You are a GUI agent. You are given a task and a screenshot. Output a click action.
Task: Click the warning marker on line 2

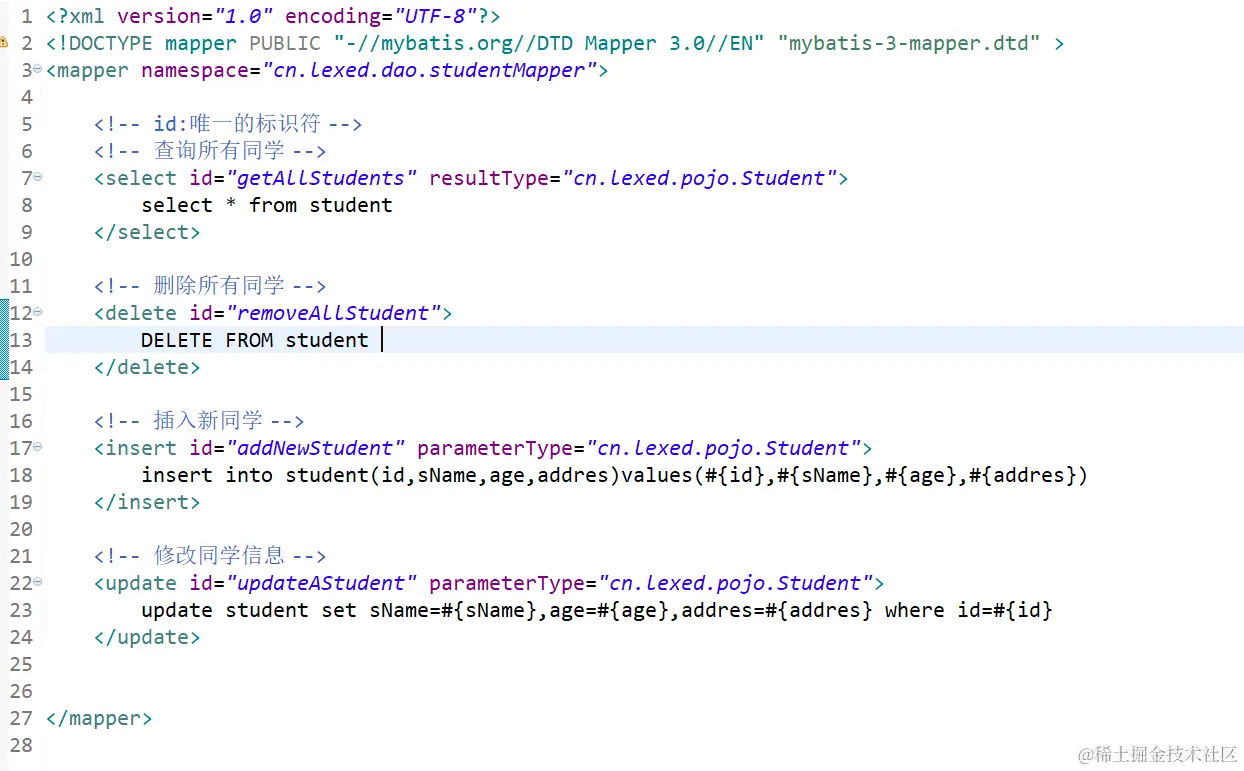pyautogui.click(x=3, y=43)
